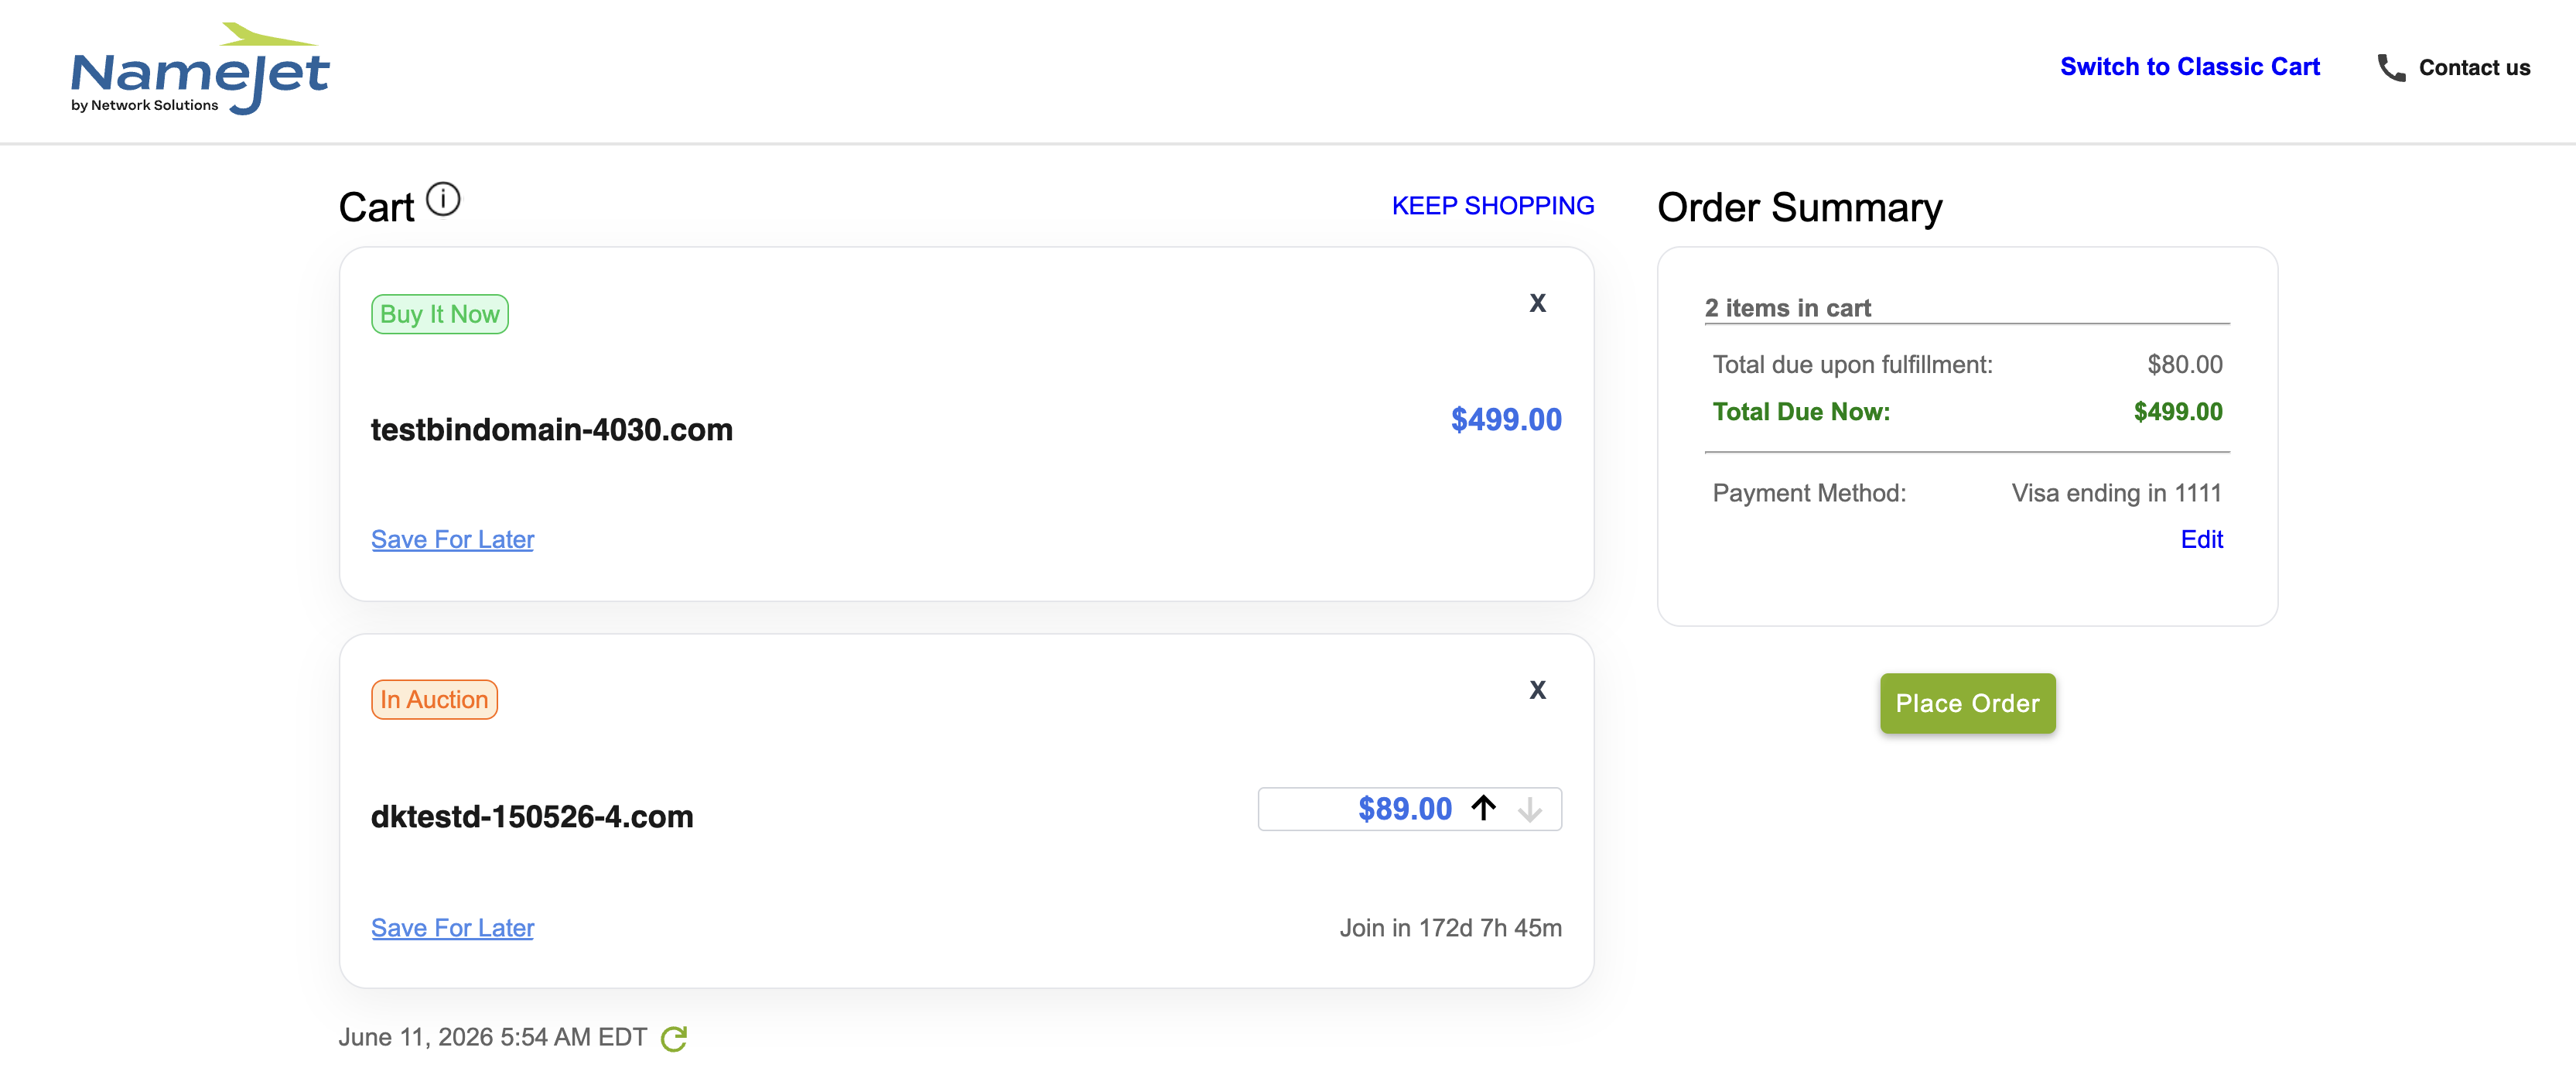Click the Place Order button
2576x1068 pixels.
pyautogui.click(x=1967, y=703)
